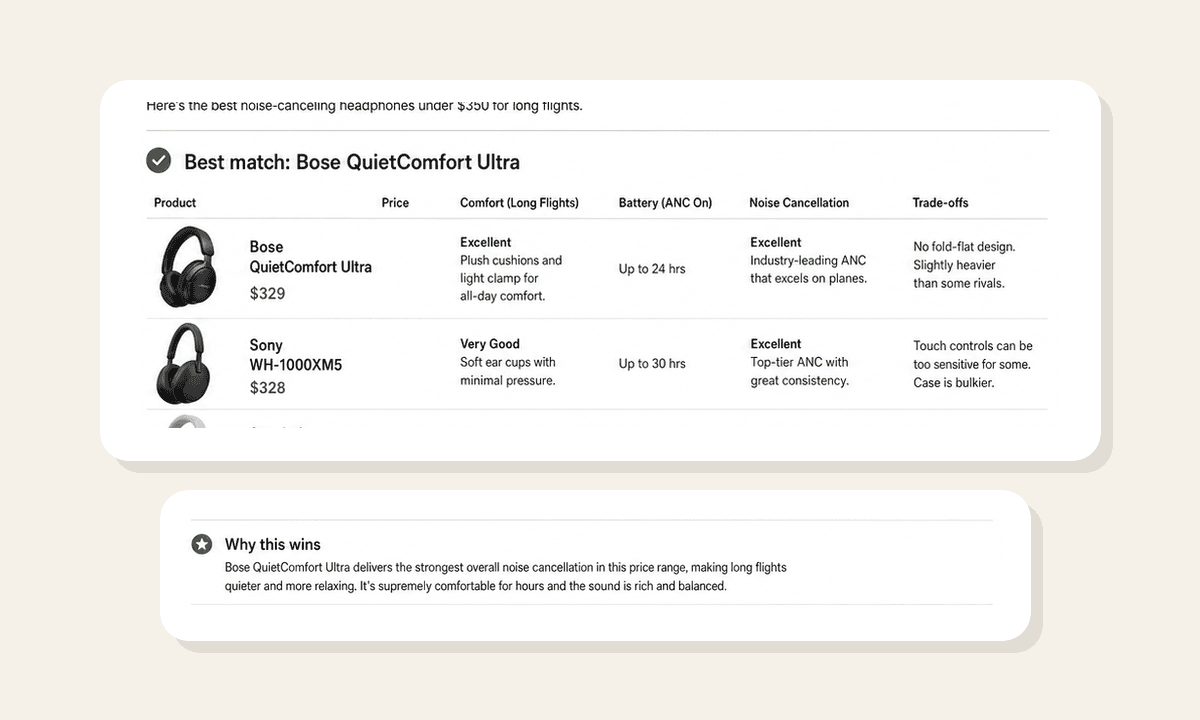This screenshot has height=720, width=1200.
Task: Click the Trade-offs column header
Action: coord(940,202)
